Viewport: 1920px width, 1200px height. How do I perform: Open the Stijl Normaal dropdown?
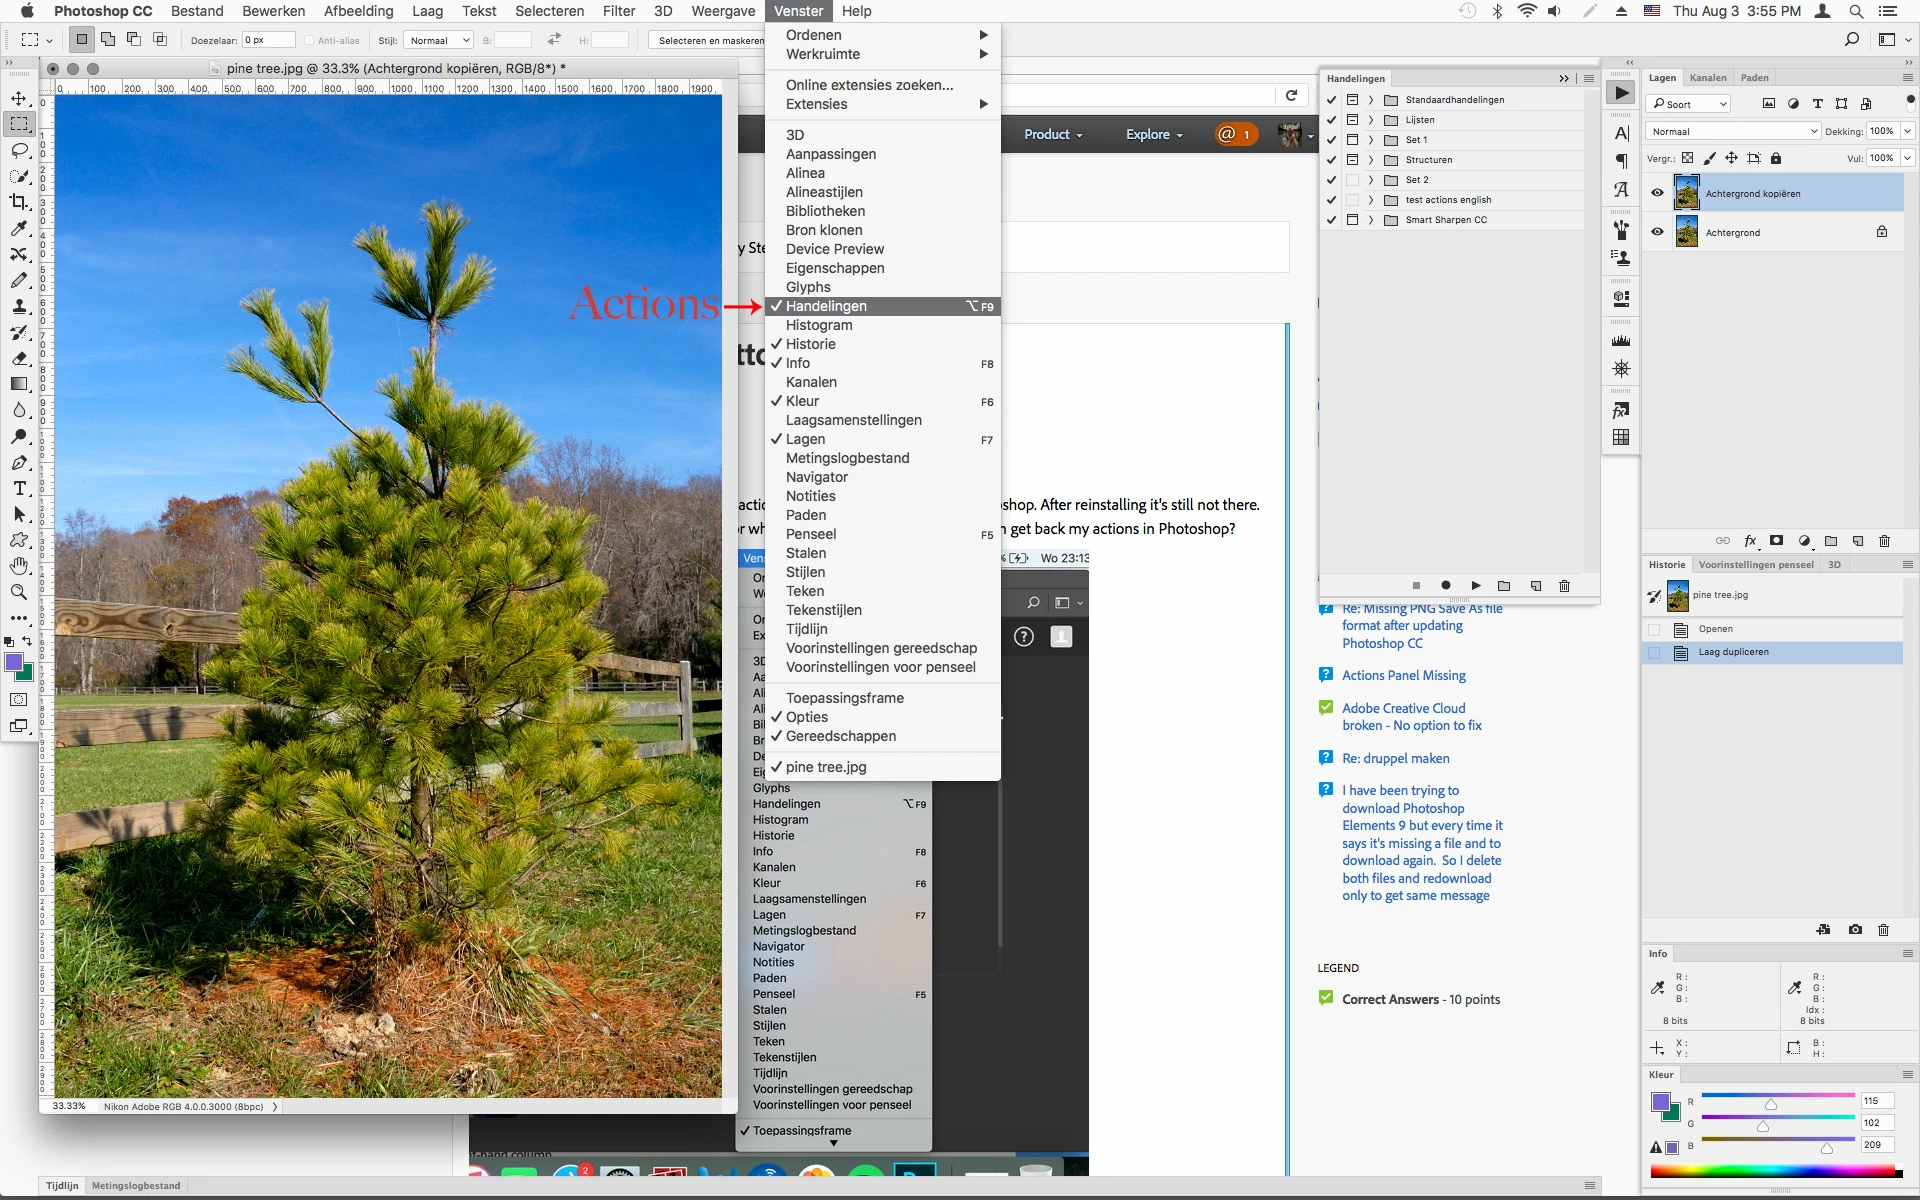(438, 40)
